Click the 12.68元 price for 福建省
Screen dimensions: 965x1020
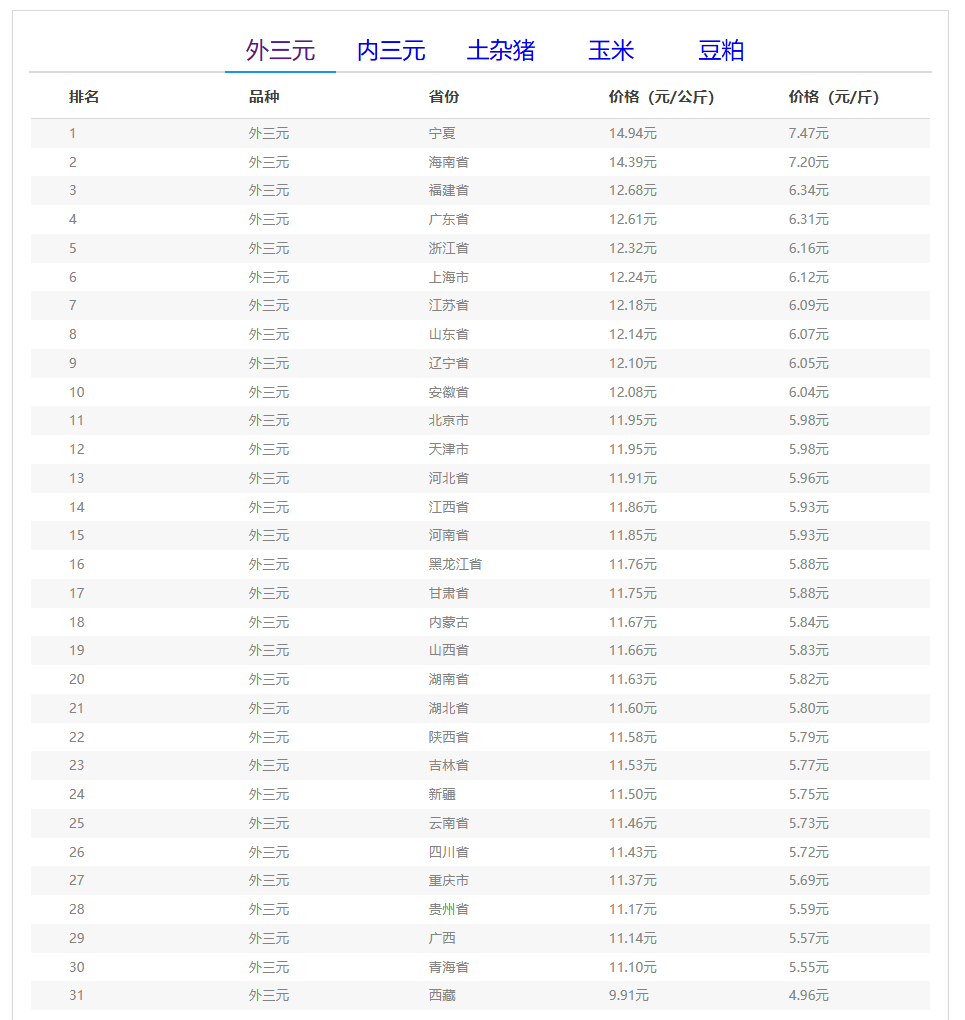click(x=632, y=190)
